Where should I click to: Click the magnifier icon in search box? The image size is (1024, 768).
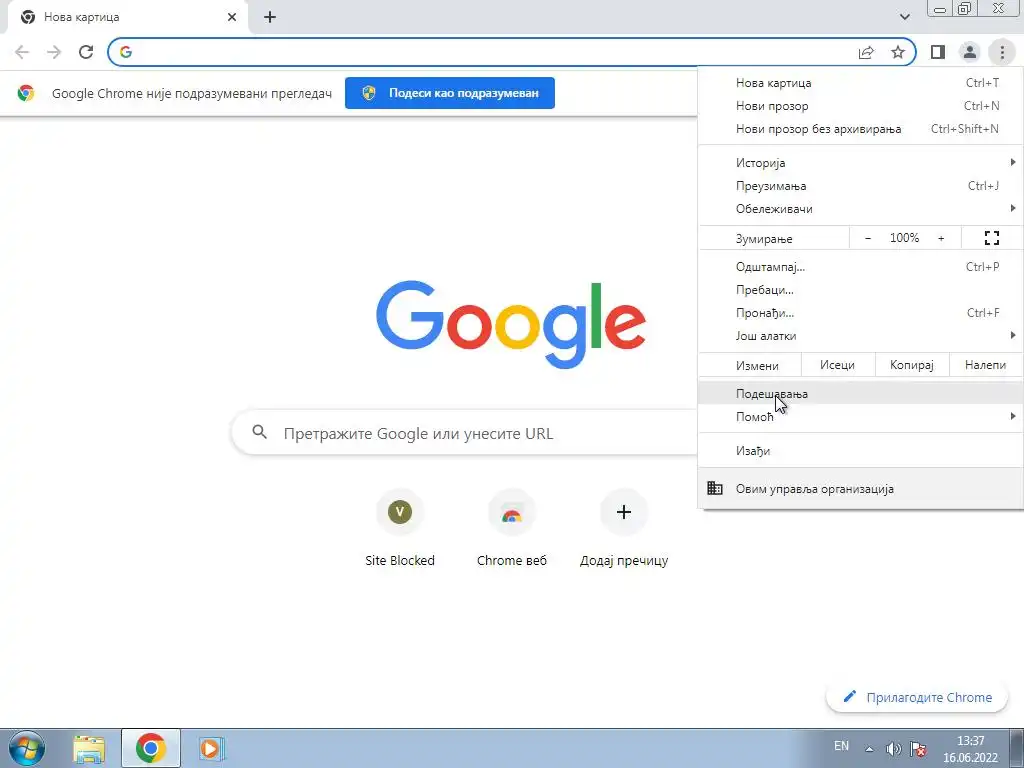coord(260,432)
